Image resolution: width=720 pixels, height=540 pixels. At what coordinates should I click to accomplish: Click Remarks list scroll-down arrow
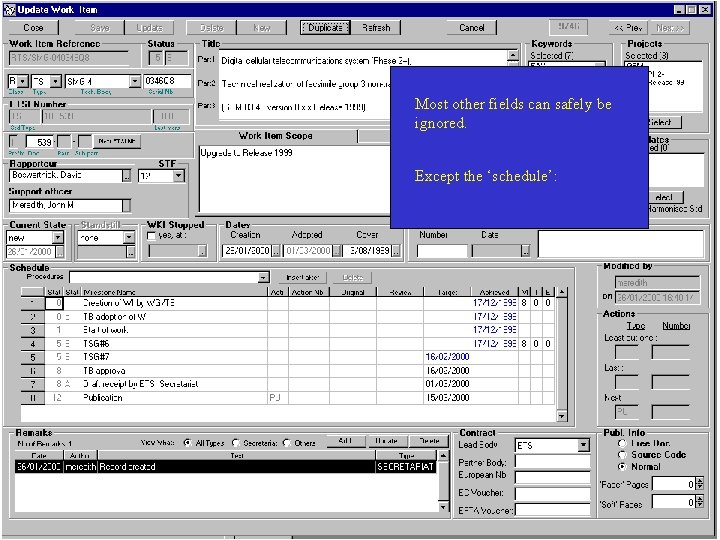click(443, 506)
